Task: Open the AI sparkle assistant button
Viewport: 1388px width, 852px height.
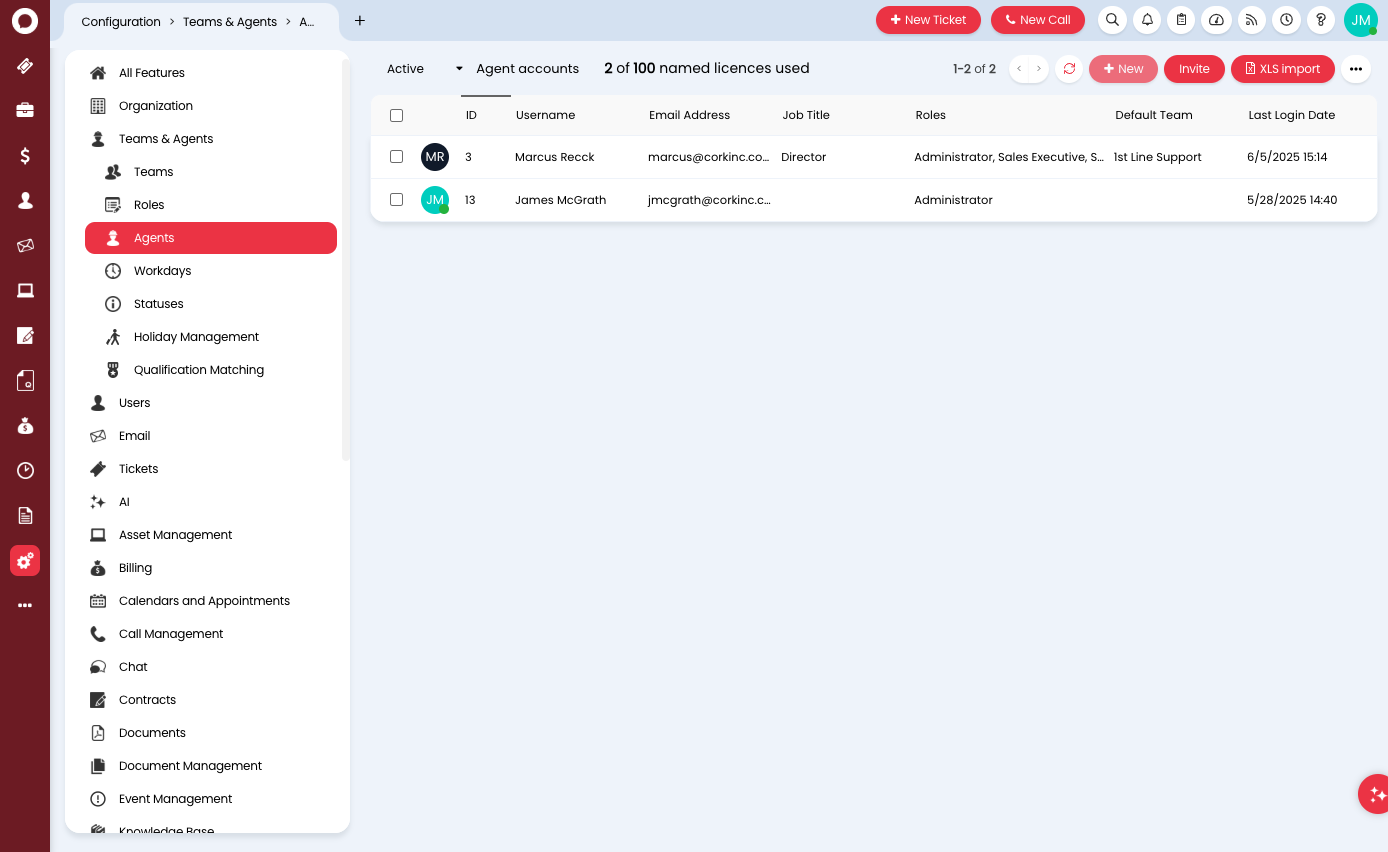Action: 1375,794
